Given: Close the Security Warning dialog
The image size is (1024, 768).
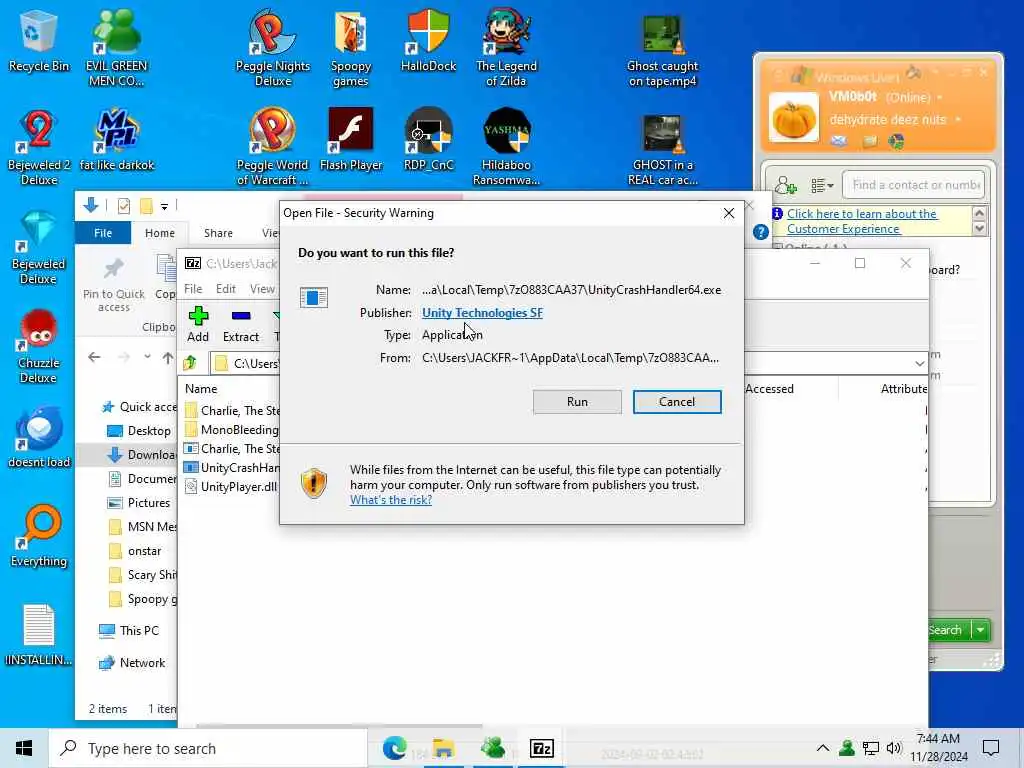Looking at the screenshot, I should point(729,214).
